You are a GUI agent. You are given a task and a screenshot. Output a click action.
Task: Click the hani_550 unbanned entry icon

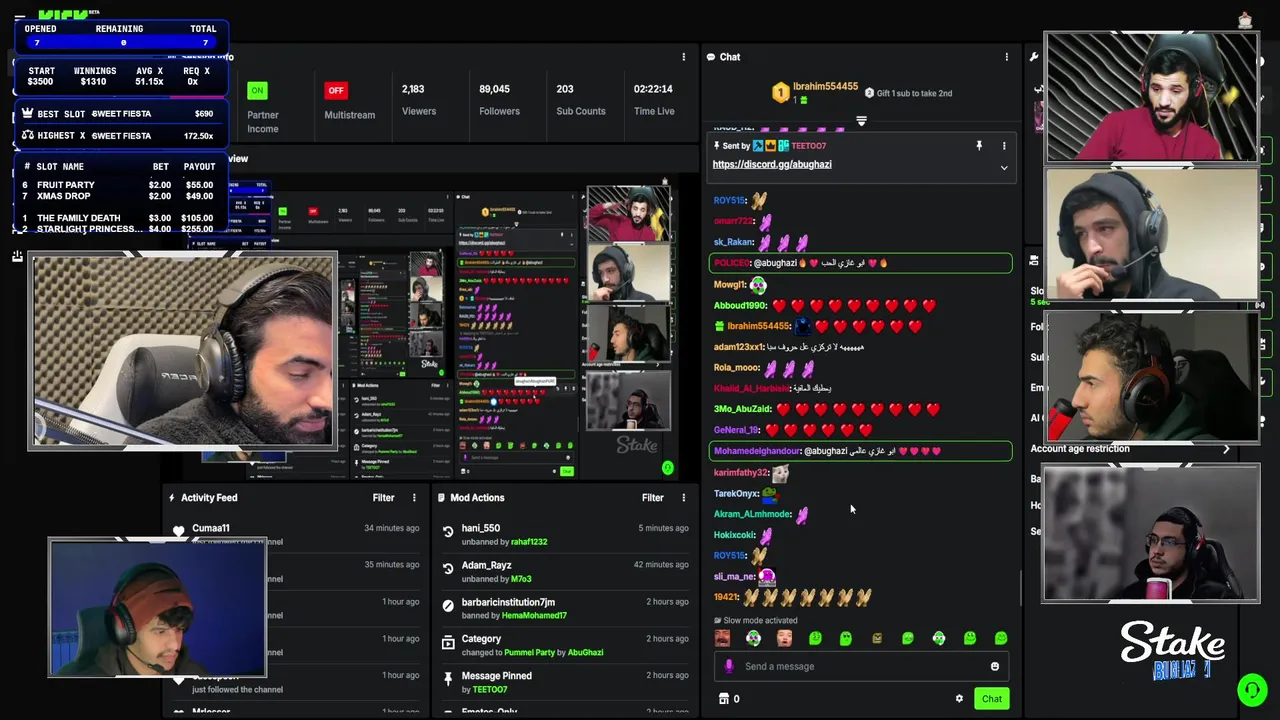(x=448, y=532)
